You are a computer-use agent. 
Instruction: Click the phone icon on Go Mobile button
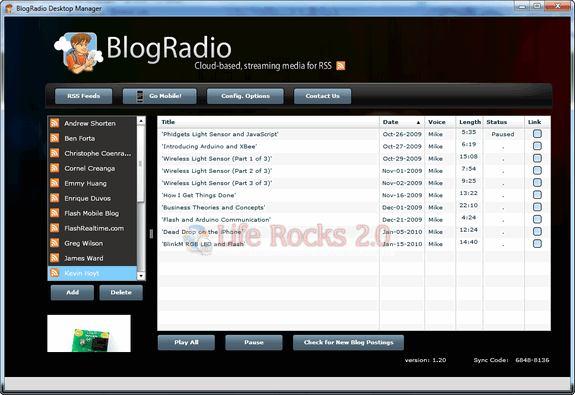[x=140, y=96]
